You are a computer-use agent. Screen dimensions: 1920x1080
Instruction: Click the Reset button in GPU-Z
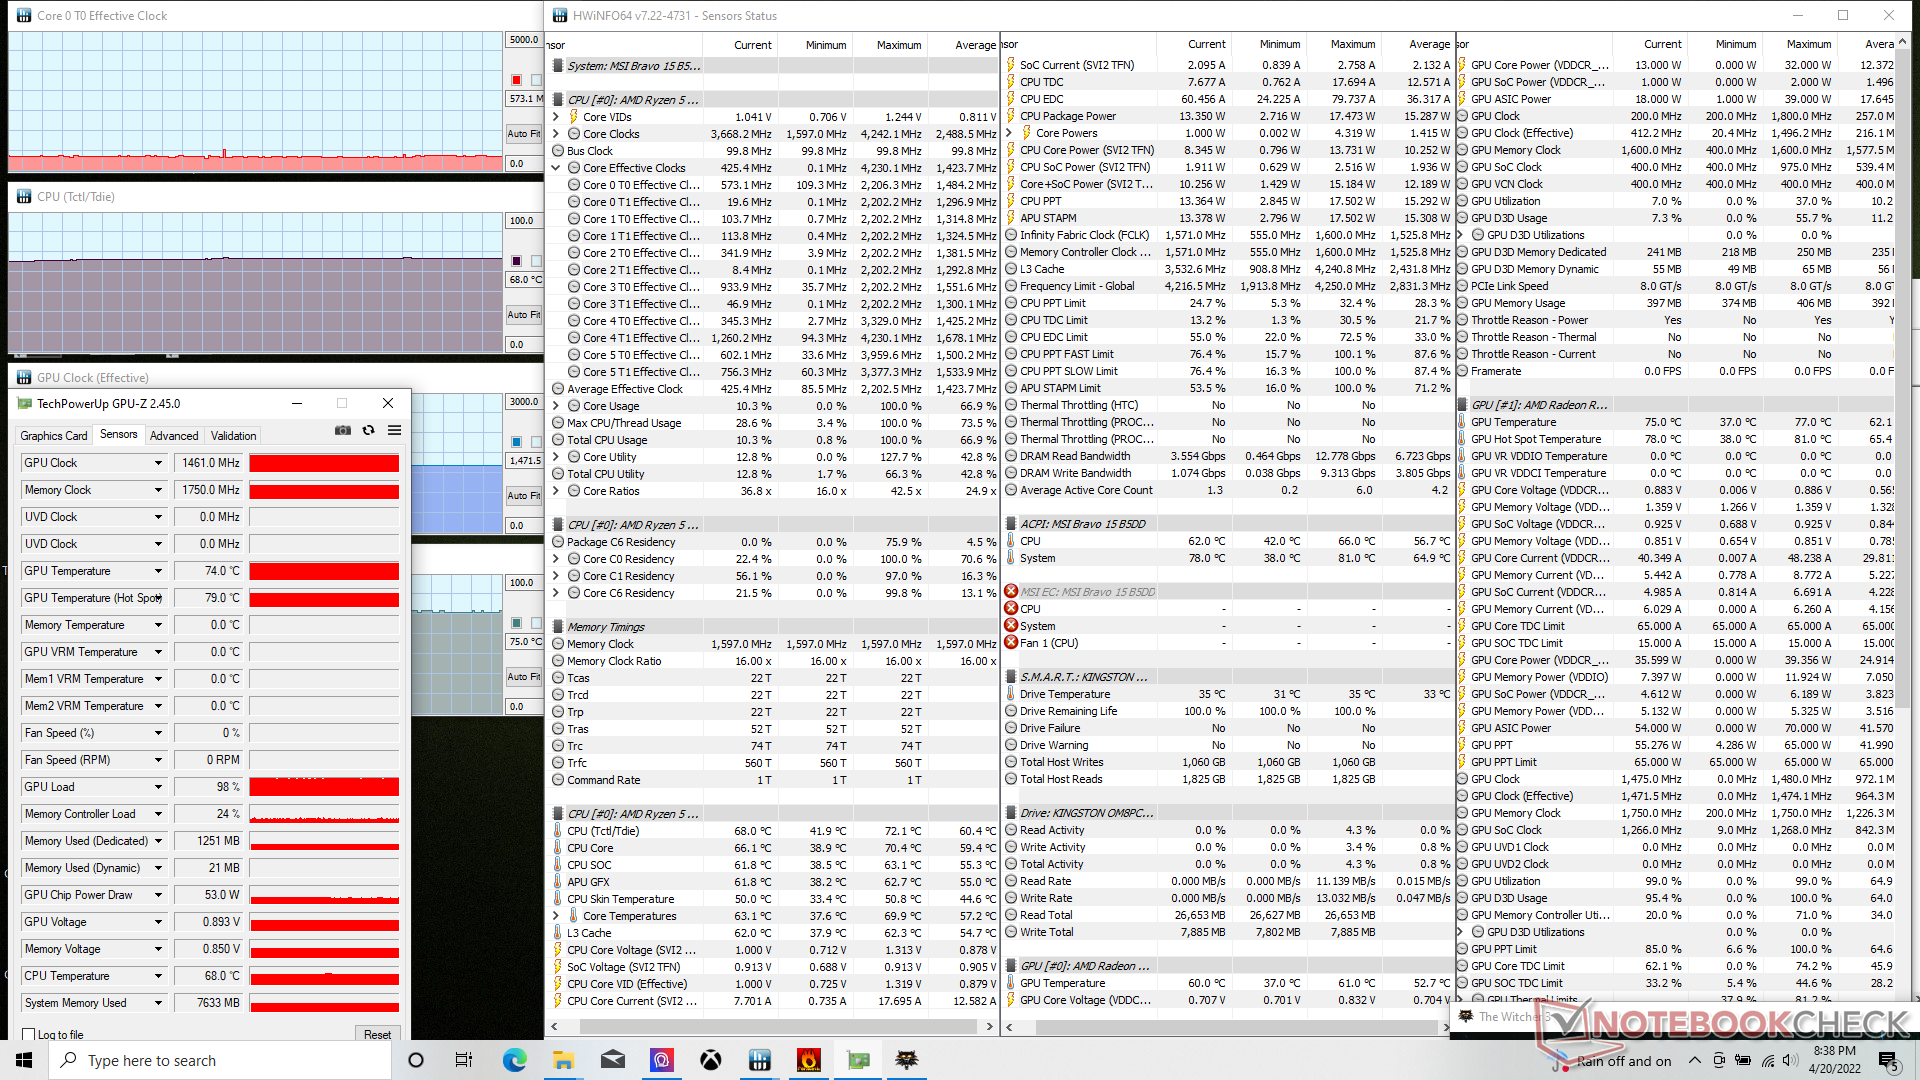coord(377,1034)
